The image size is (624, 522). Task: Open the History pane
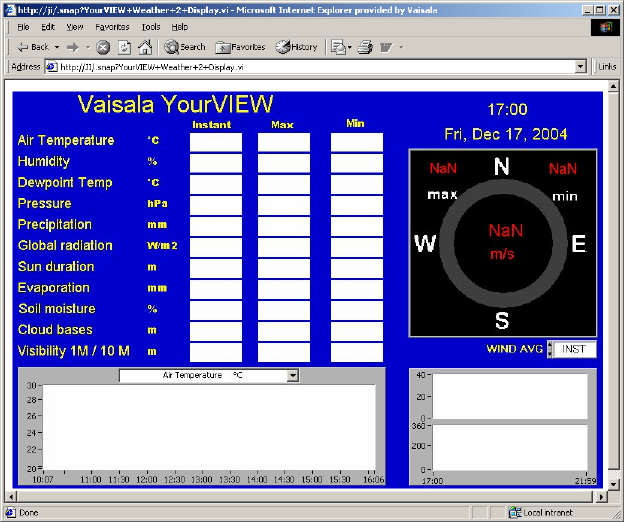click(x=296, y=47)
